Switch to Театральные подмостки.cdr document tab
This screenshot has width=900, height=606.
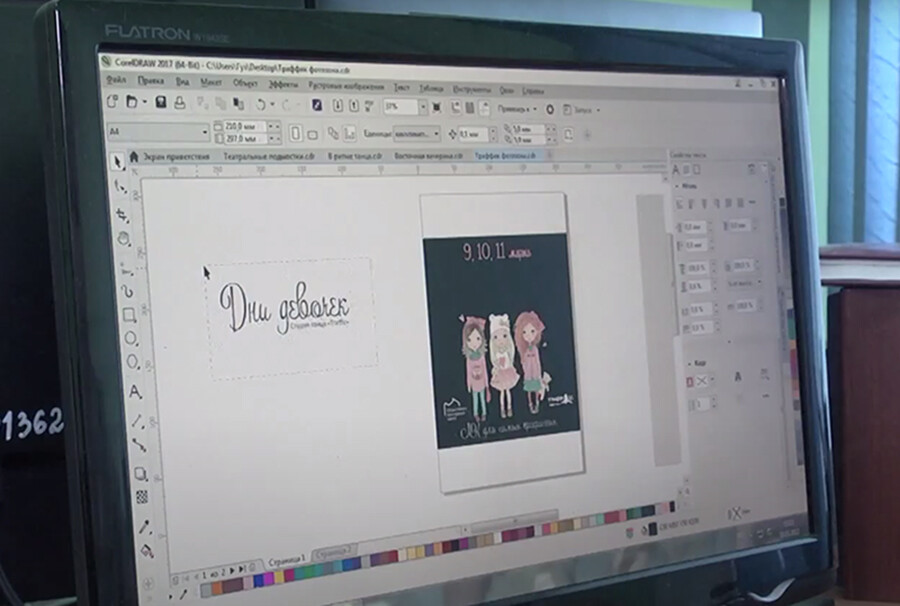269,156
